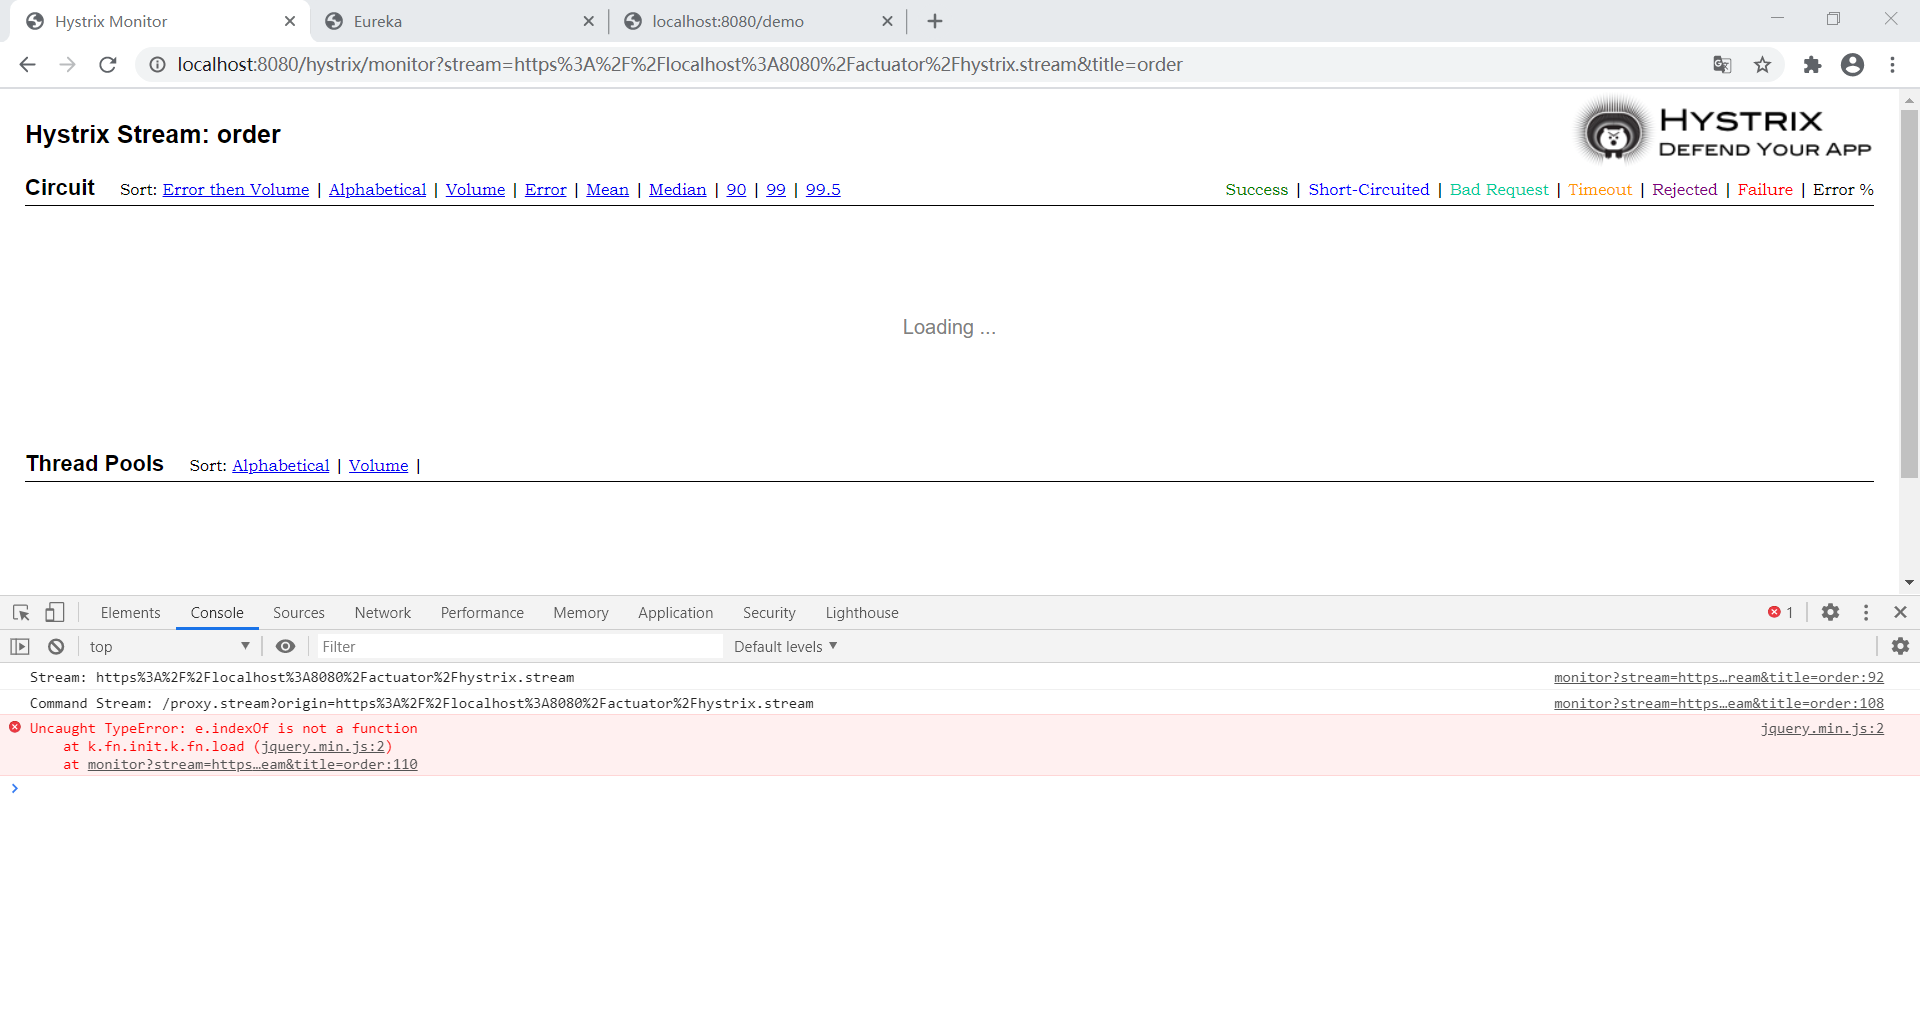Activate the DevTools inspect element picker
1920x1029 pixels.
21,613
